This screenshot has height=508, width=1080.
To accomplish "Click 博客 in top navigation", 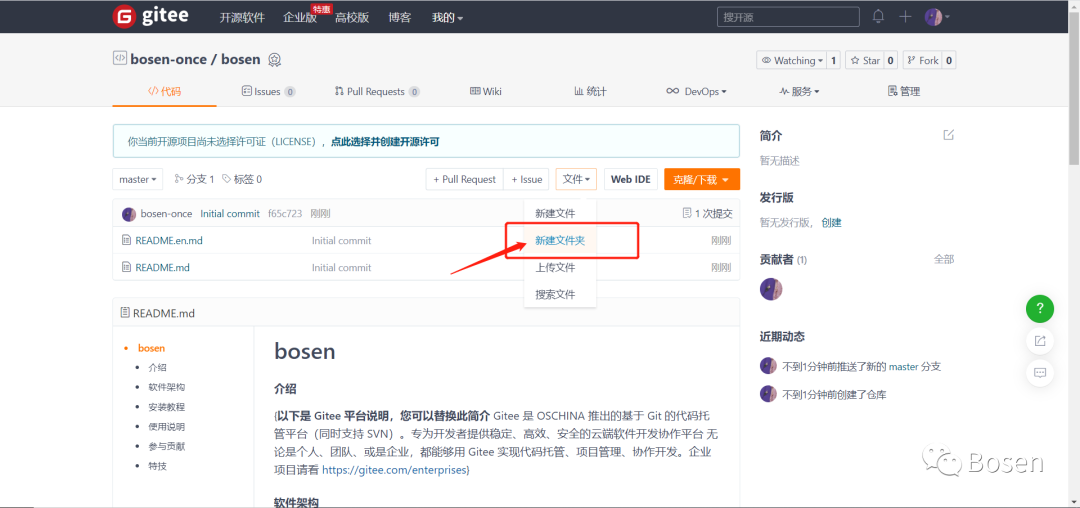I will tap(399, 18).
